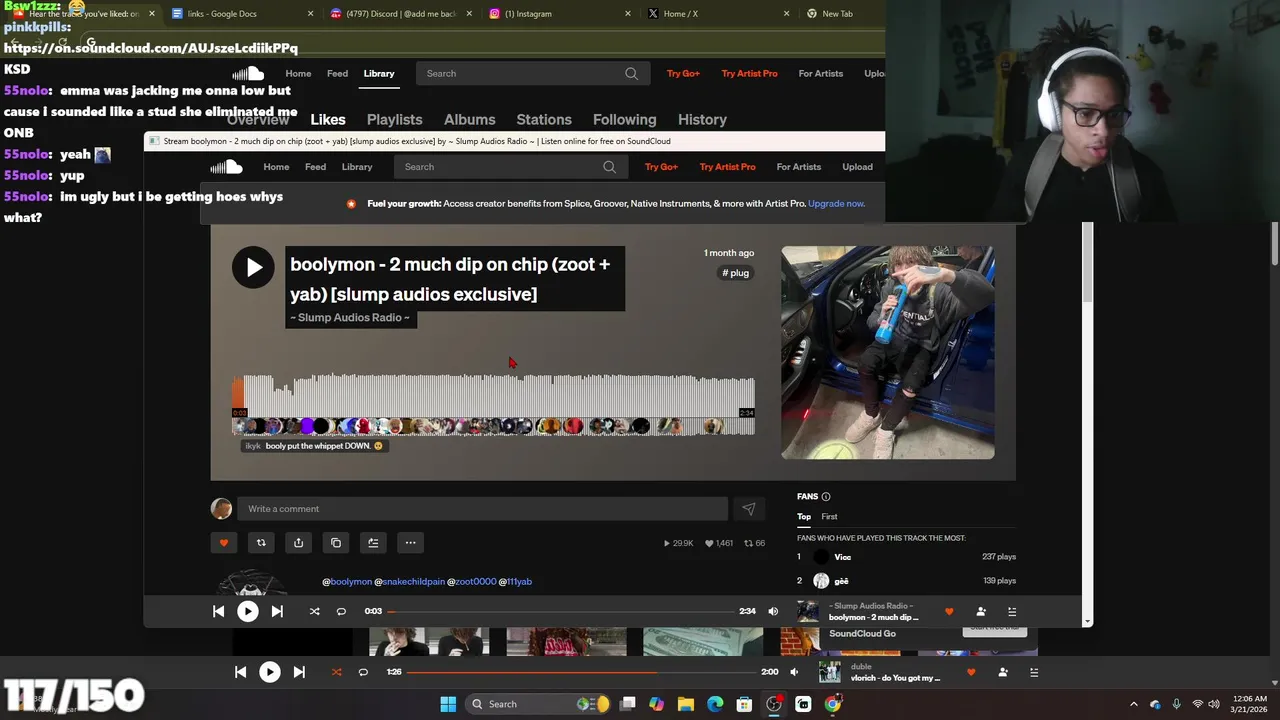Follow the artist in the front window player bar
The height and width of the screenshot is (720, 1280).
tap(981, 611)
